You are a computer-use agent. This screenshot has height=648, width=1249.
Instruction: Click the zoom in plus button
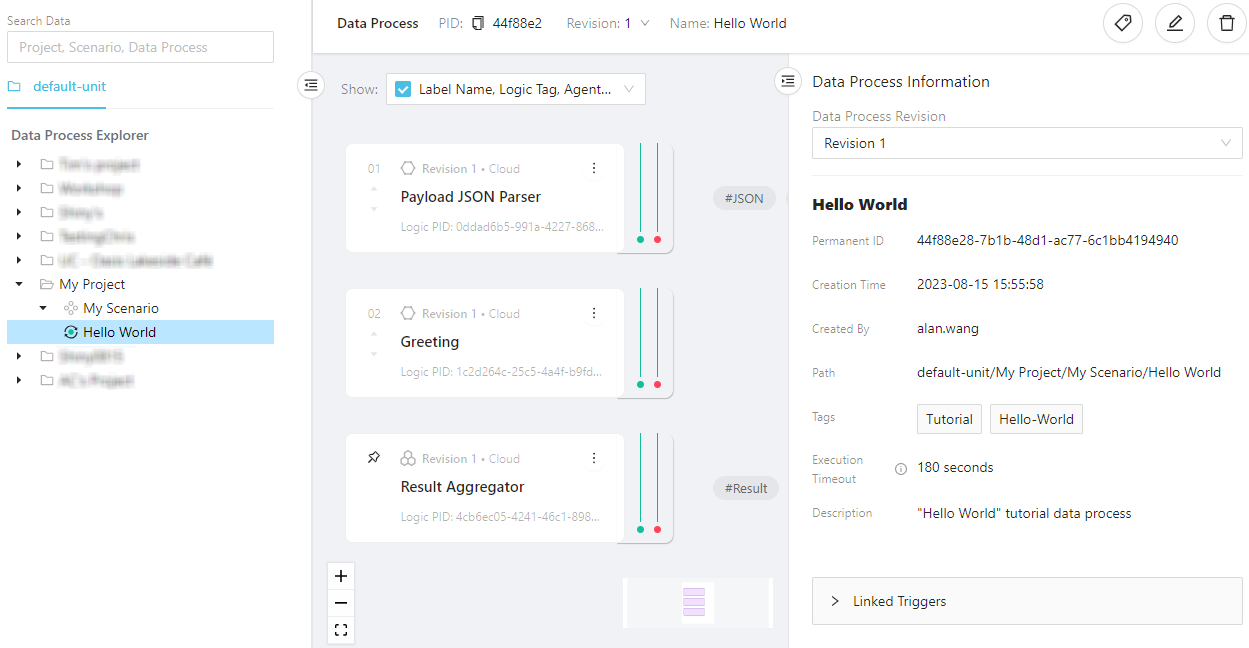(x=341, y=576)
